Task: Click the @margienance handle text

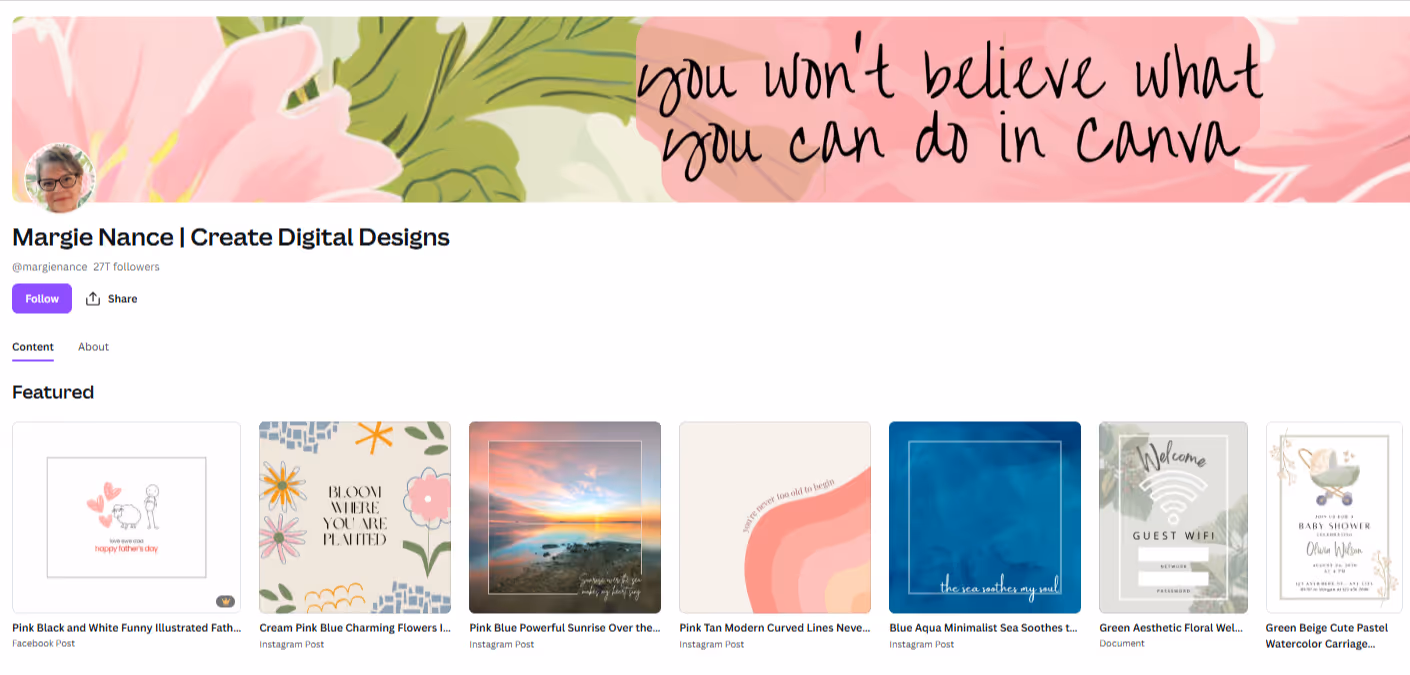Action: pos(49,267)
